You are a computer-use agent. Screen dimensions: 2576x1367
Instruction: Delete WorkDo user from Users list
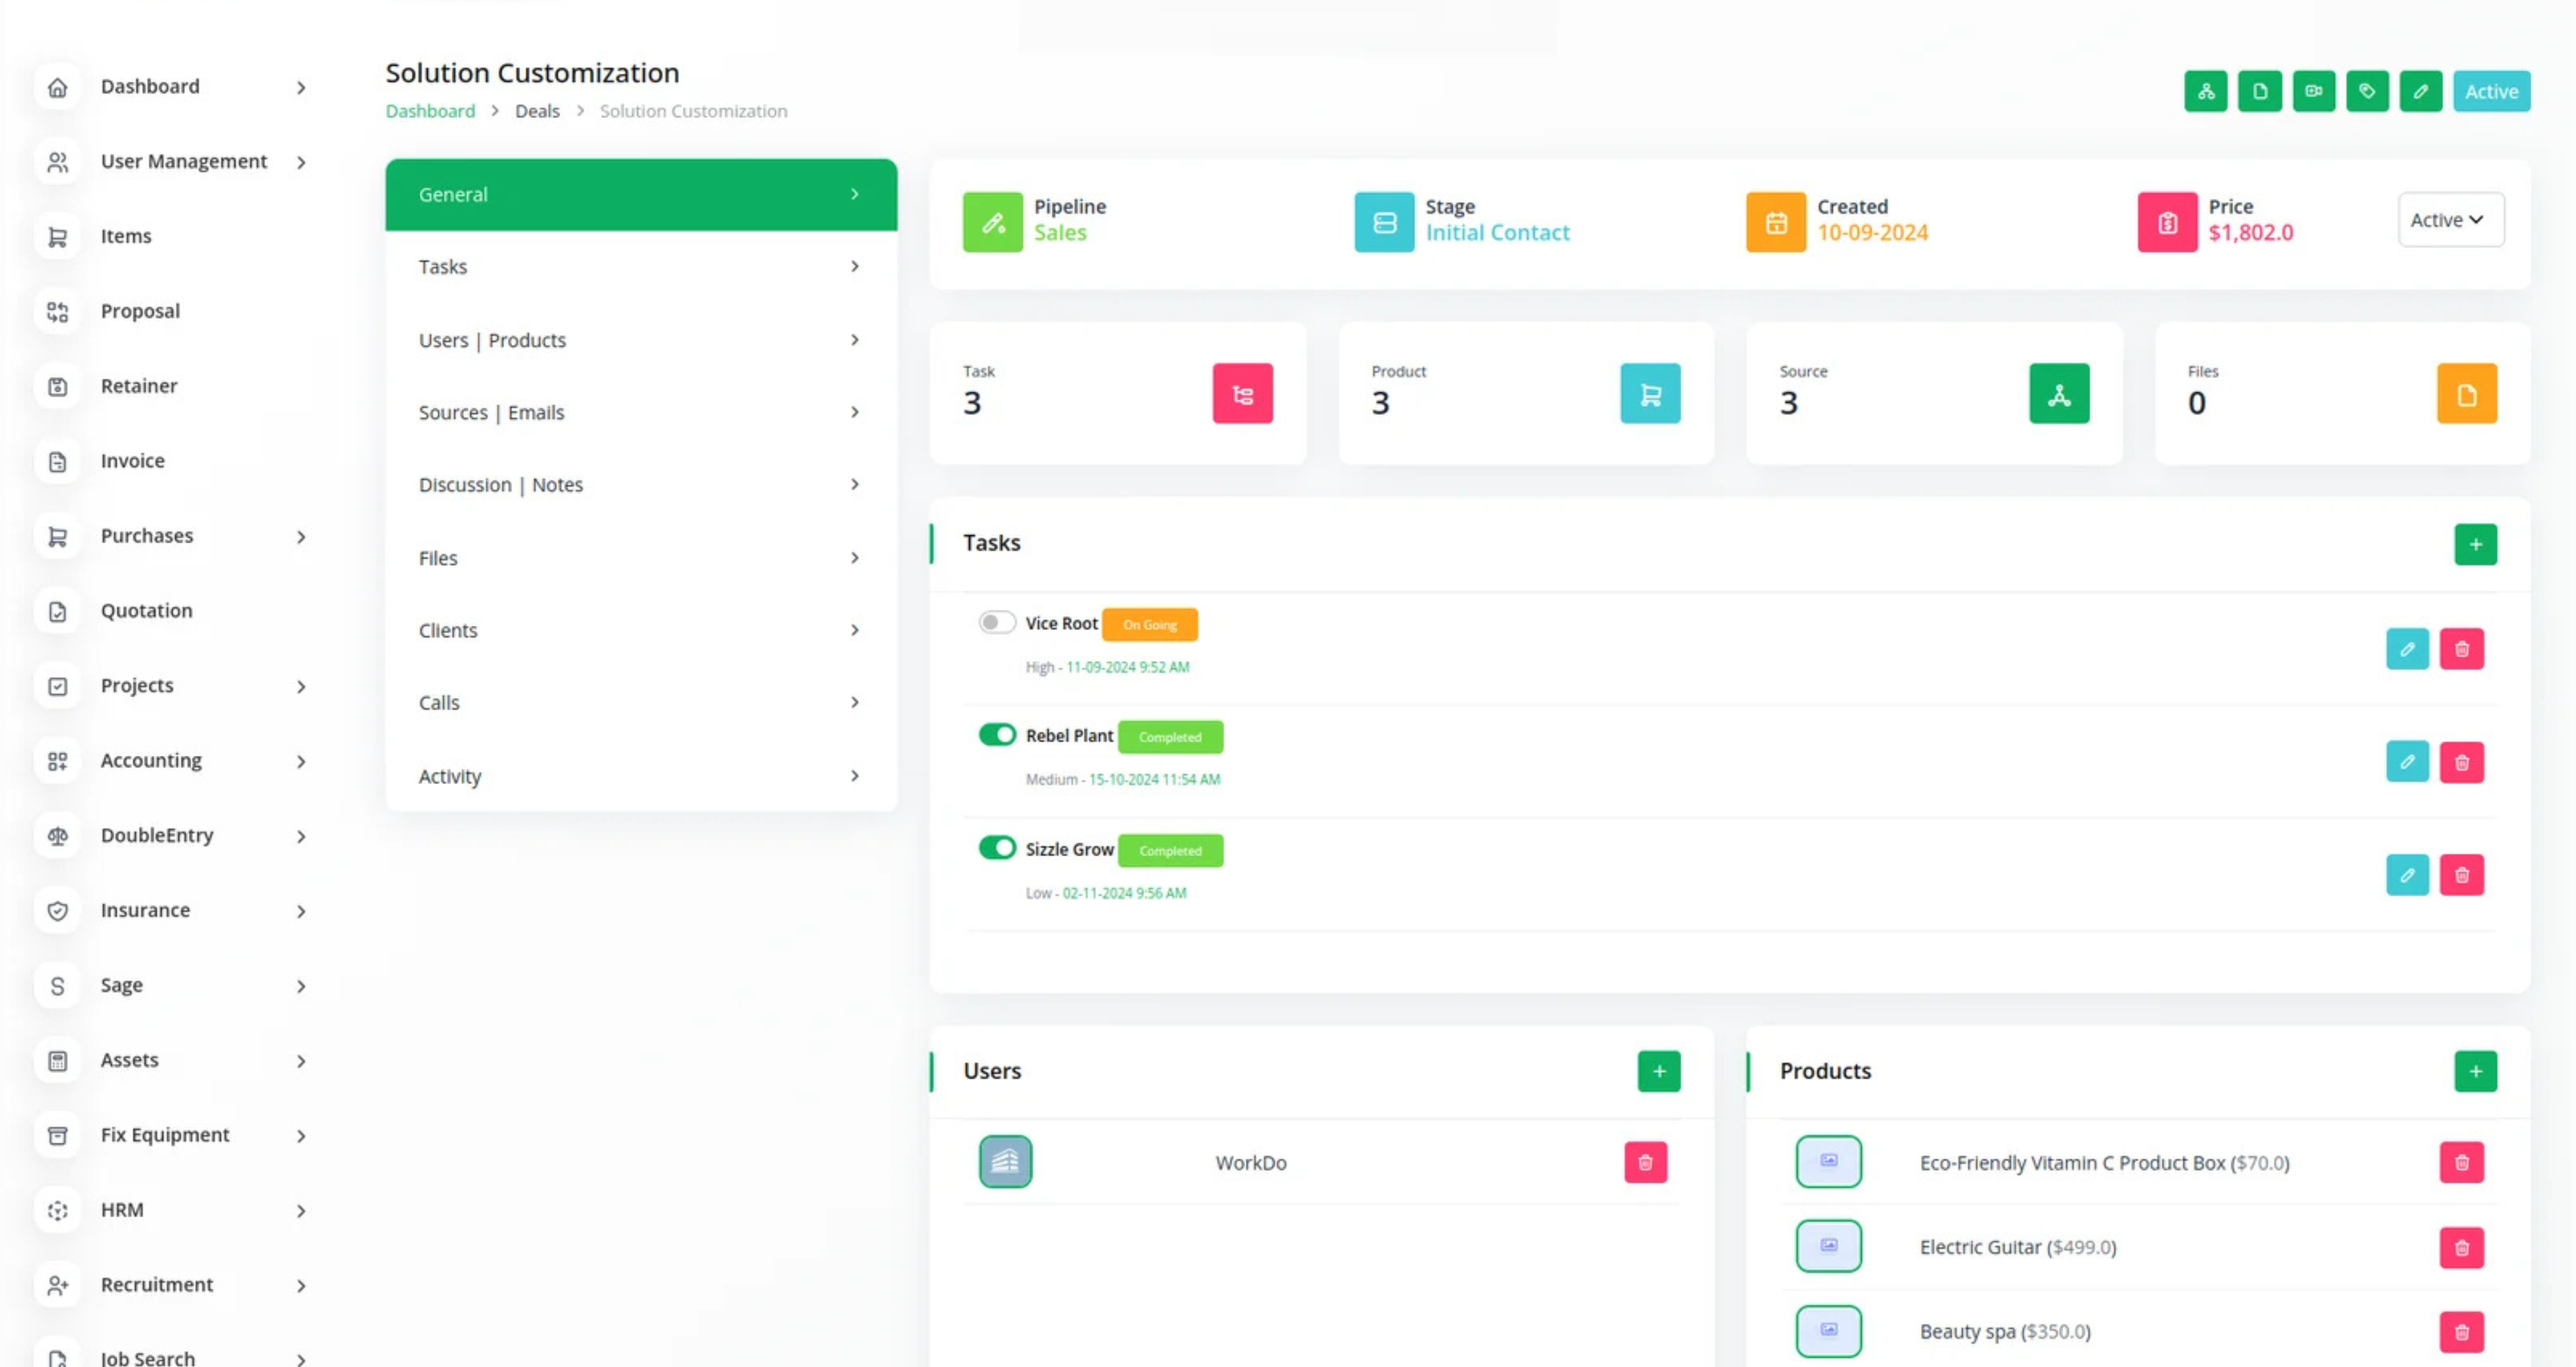(1645, 1162)
